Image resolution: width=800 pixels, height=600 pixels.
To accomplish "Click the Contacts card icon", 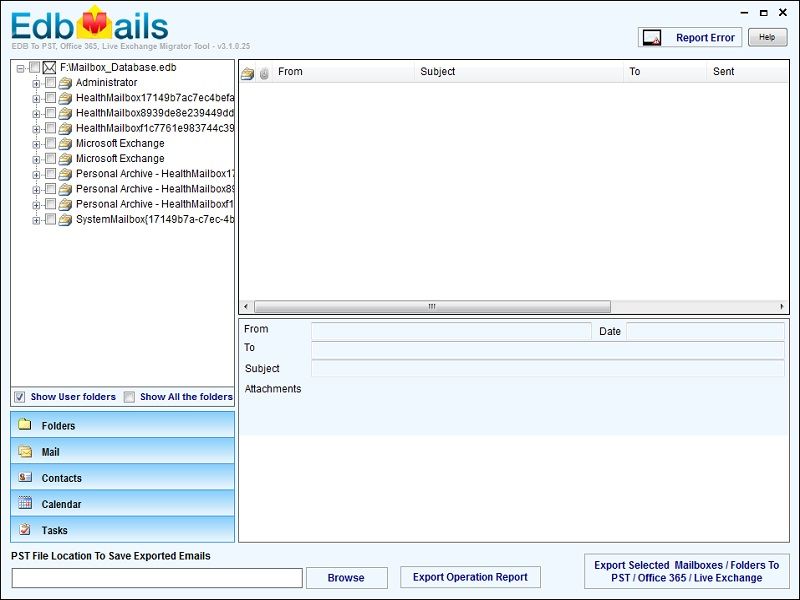I will 25,477.
